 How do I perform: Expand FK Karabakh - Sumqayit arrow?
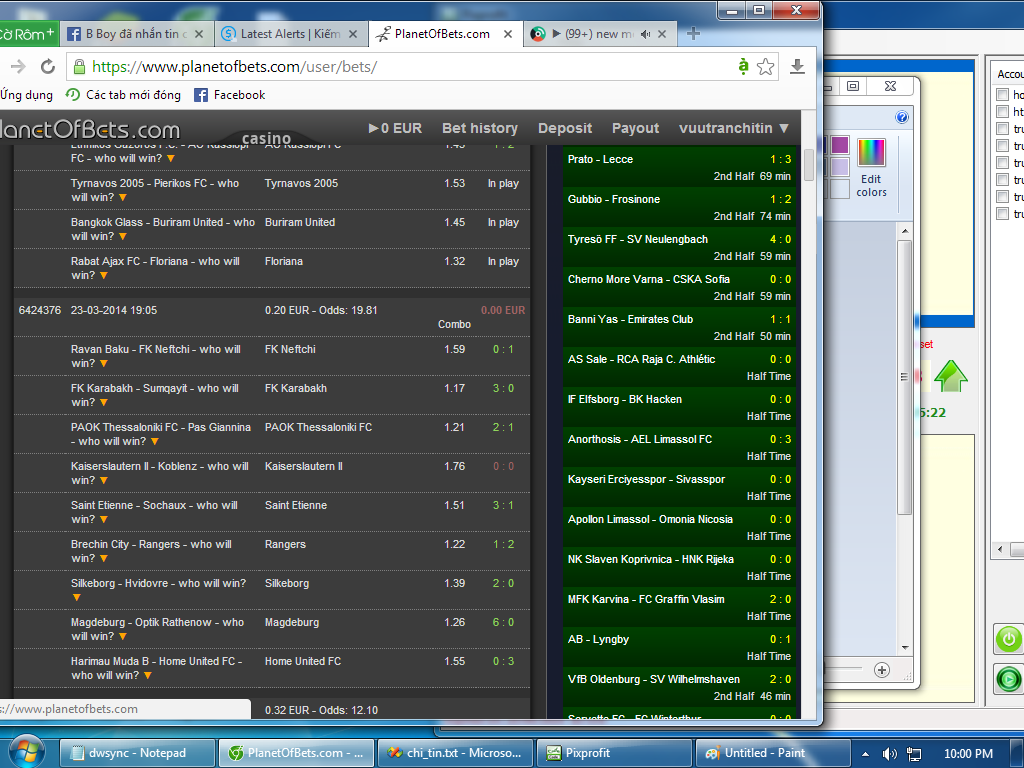tap(104, 403)
